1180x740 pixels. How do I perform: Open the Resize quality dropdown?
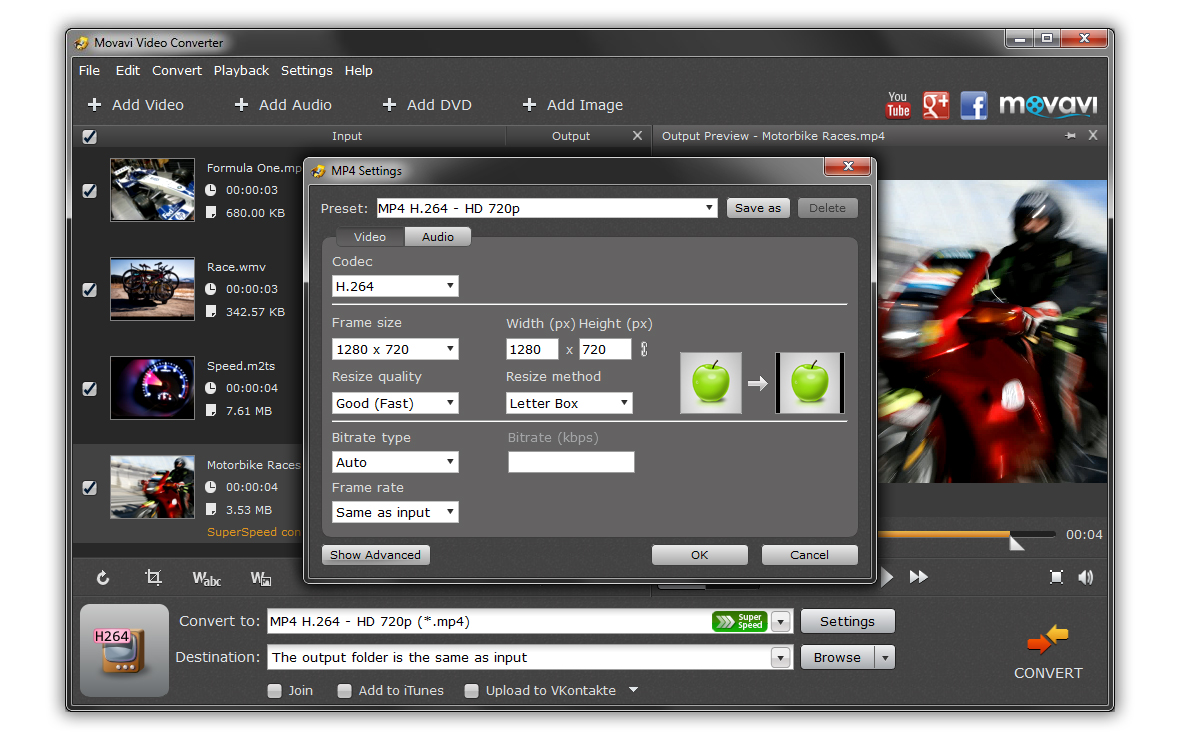coord(395,403)
